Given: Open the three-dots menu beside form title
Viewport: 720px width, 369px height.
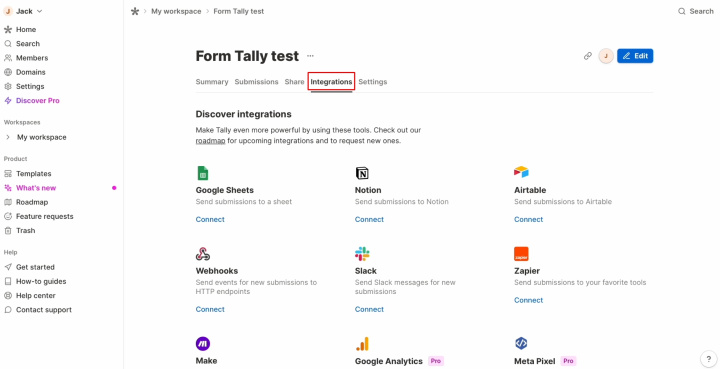Looking at the screenshot, I should 310,56.
